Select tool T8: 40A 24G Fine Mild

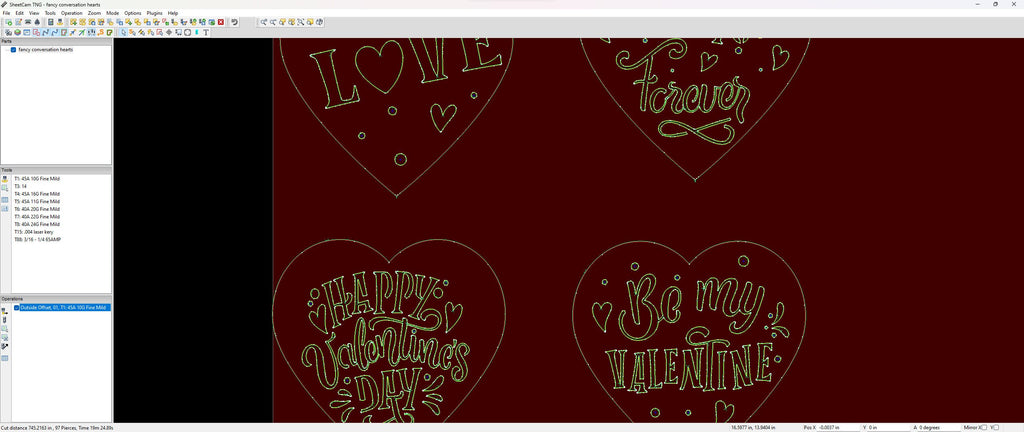point(37,224)
